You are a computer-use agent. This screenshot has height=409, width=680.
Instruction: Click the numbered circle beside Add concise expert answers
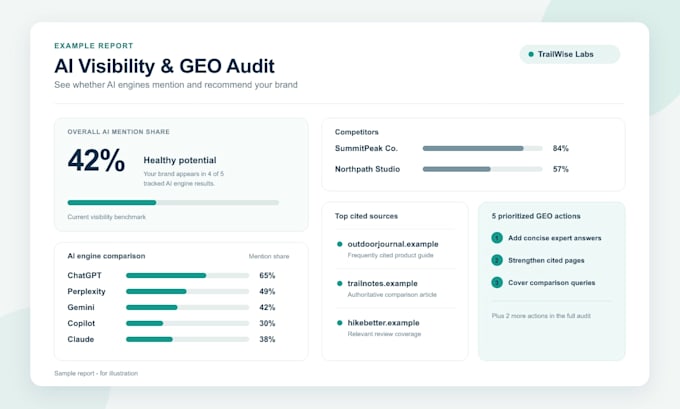click(497, 238)
